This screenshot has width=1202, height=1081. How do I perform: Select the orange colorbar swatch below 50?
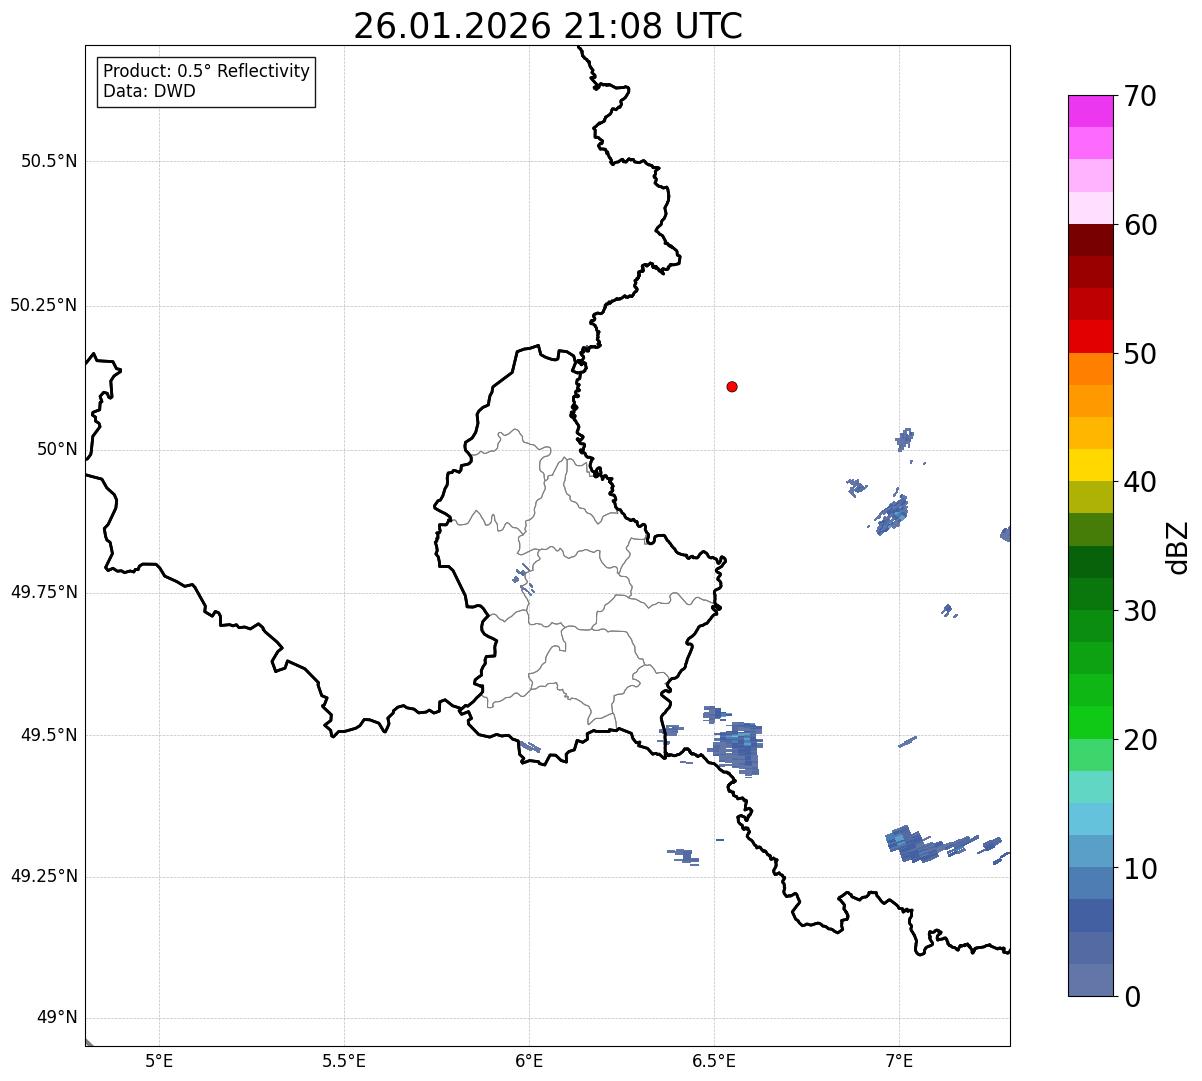click(x=1090, y=369)
